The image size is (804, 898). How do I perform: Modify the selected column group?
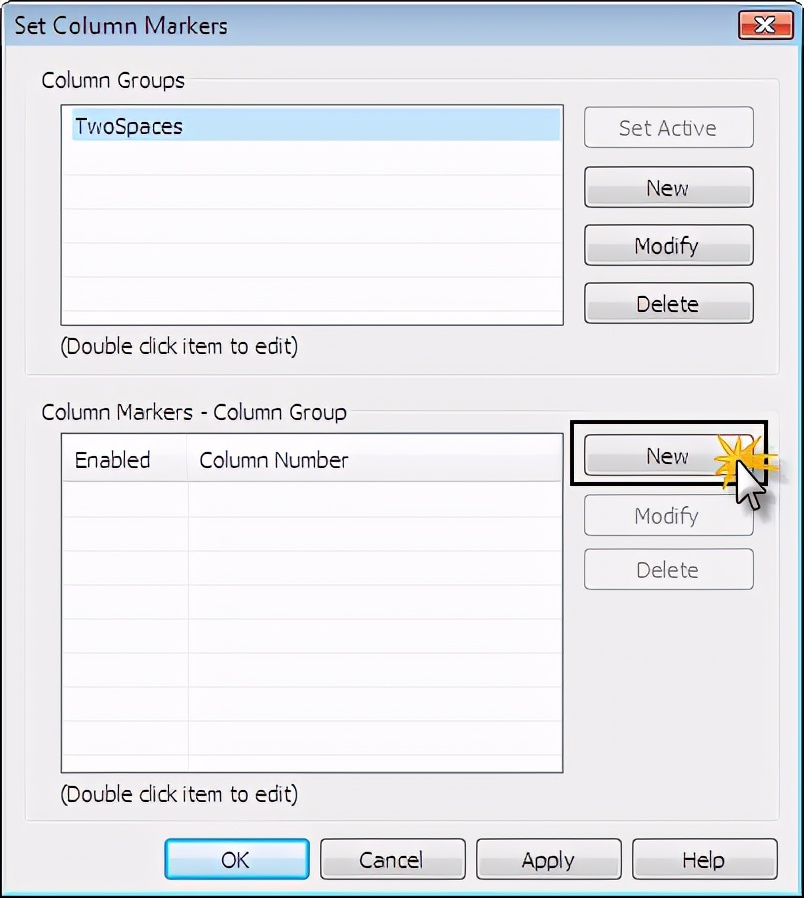(668, 246)
